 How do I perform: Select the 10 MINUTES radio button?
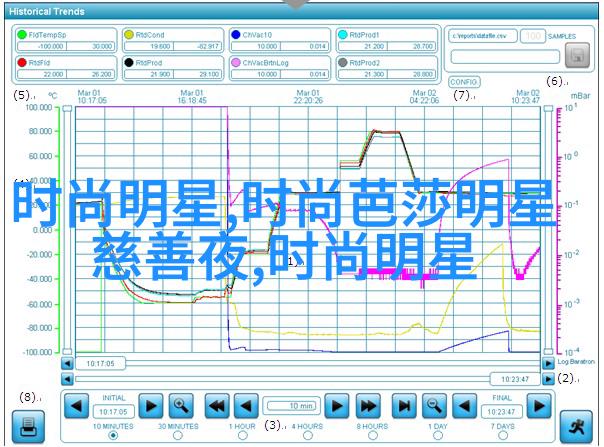point(113,435)
